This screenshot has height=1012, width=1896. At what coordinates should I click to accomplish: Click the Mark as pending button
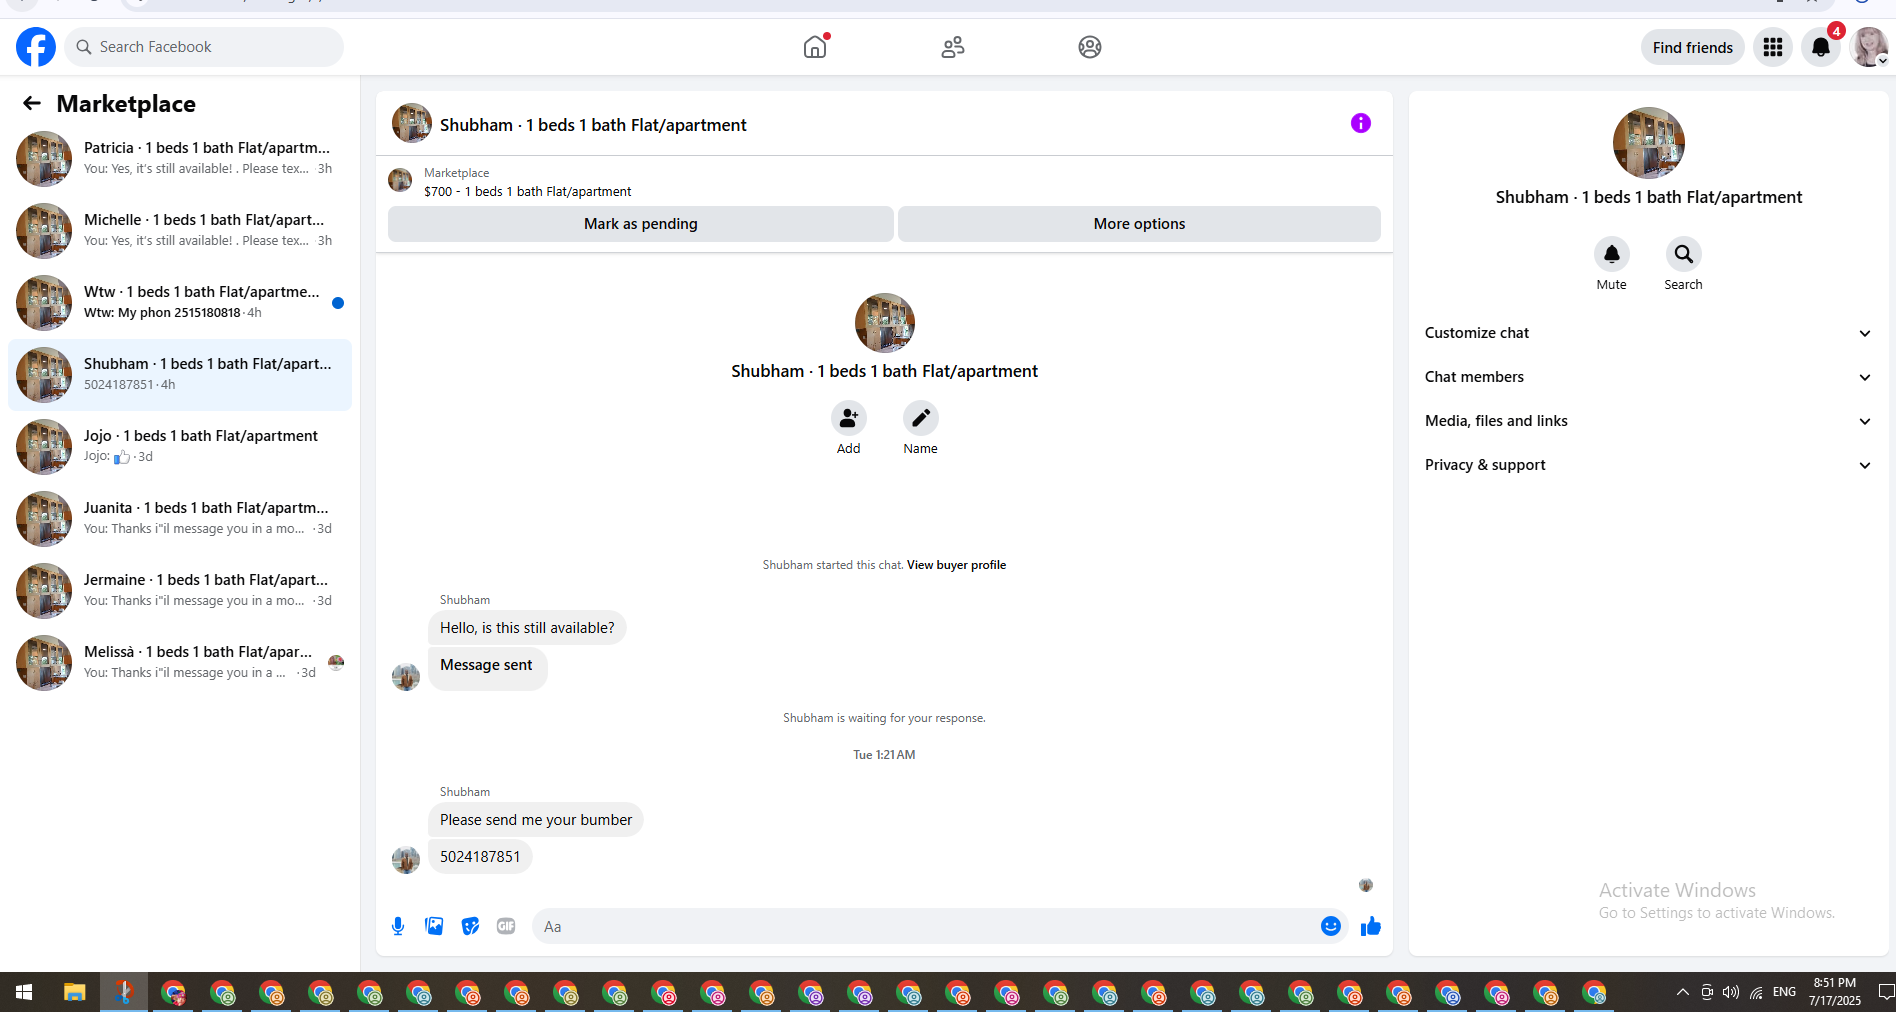[x=641, y=224]
